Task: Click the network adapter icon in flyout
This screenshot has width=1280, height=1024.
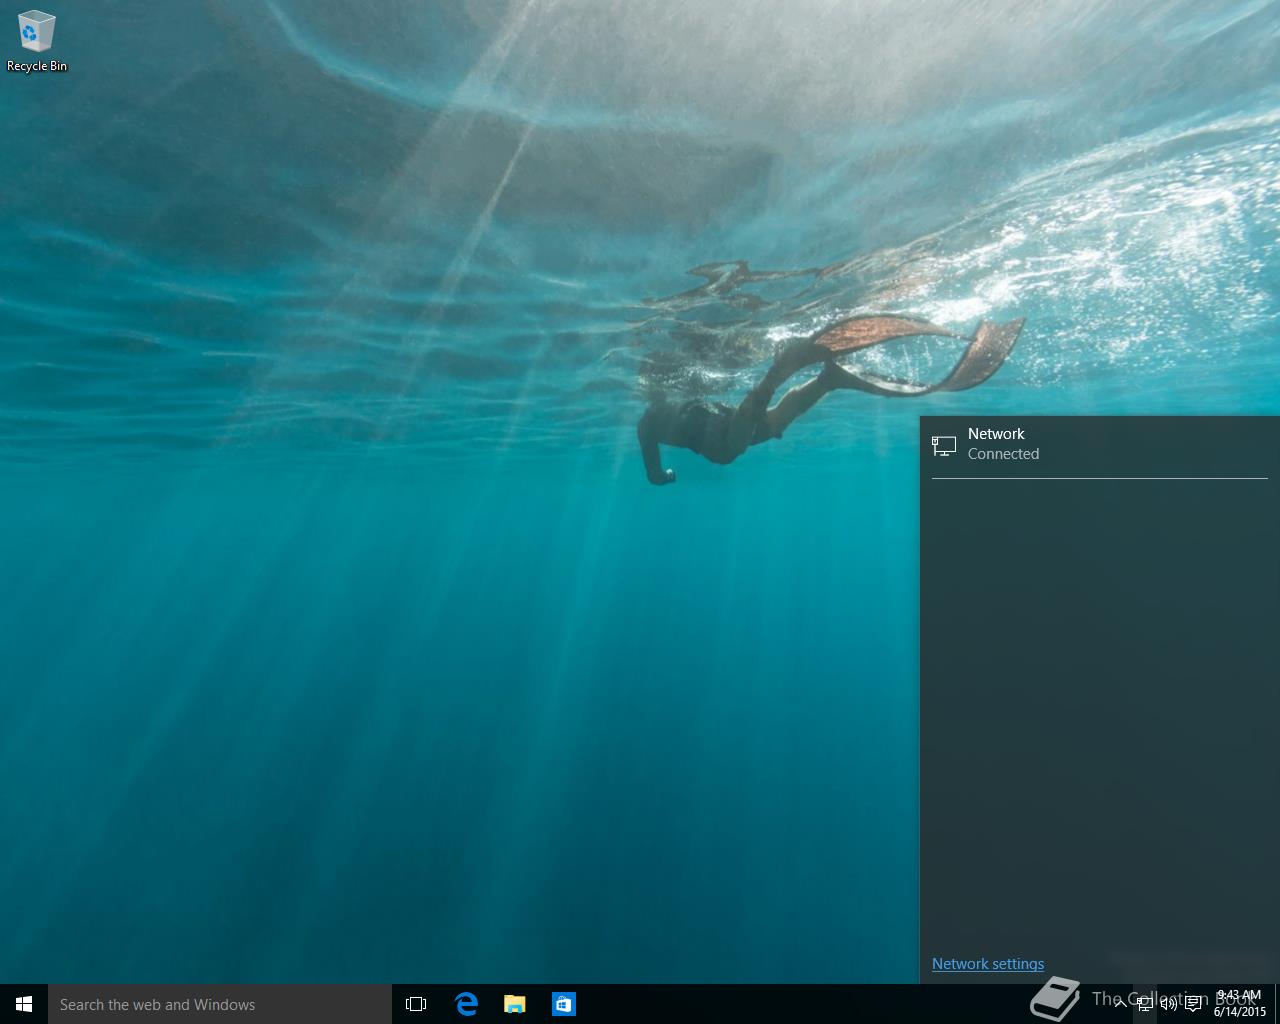Action: pyautogui.click(x=944, y=445)
